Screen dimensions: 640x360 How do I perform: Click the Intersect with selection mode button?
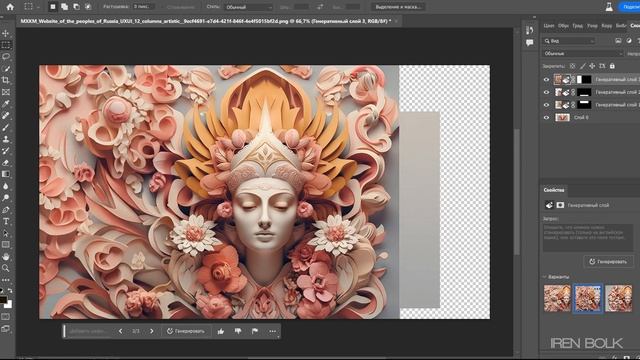point(88,7)
